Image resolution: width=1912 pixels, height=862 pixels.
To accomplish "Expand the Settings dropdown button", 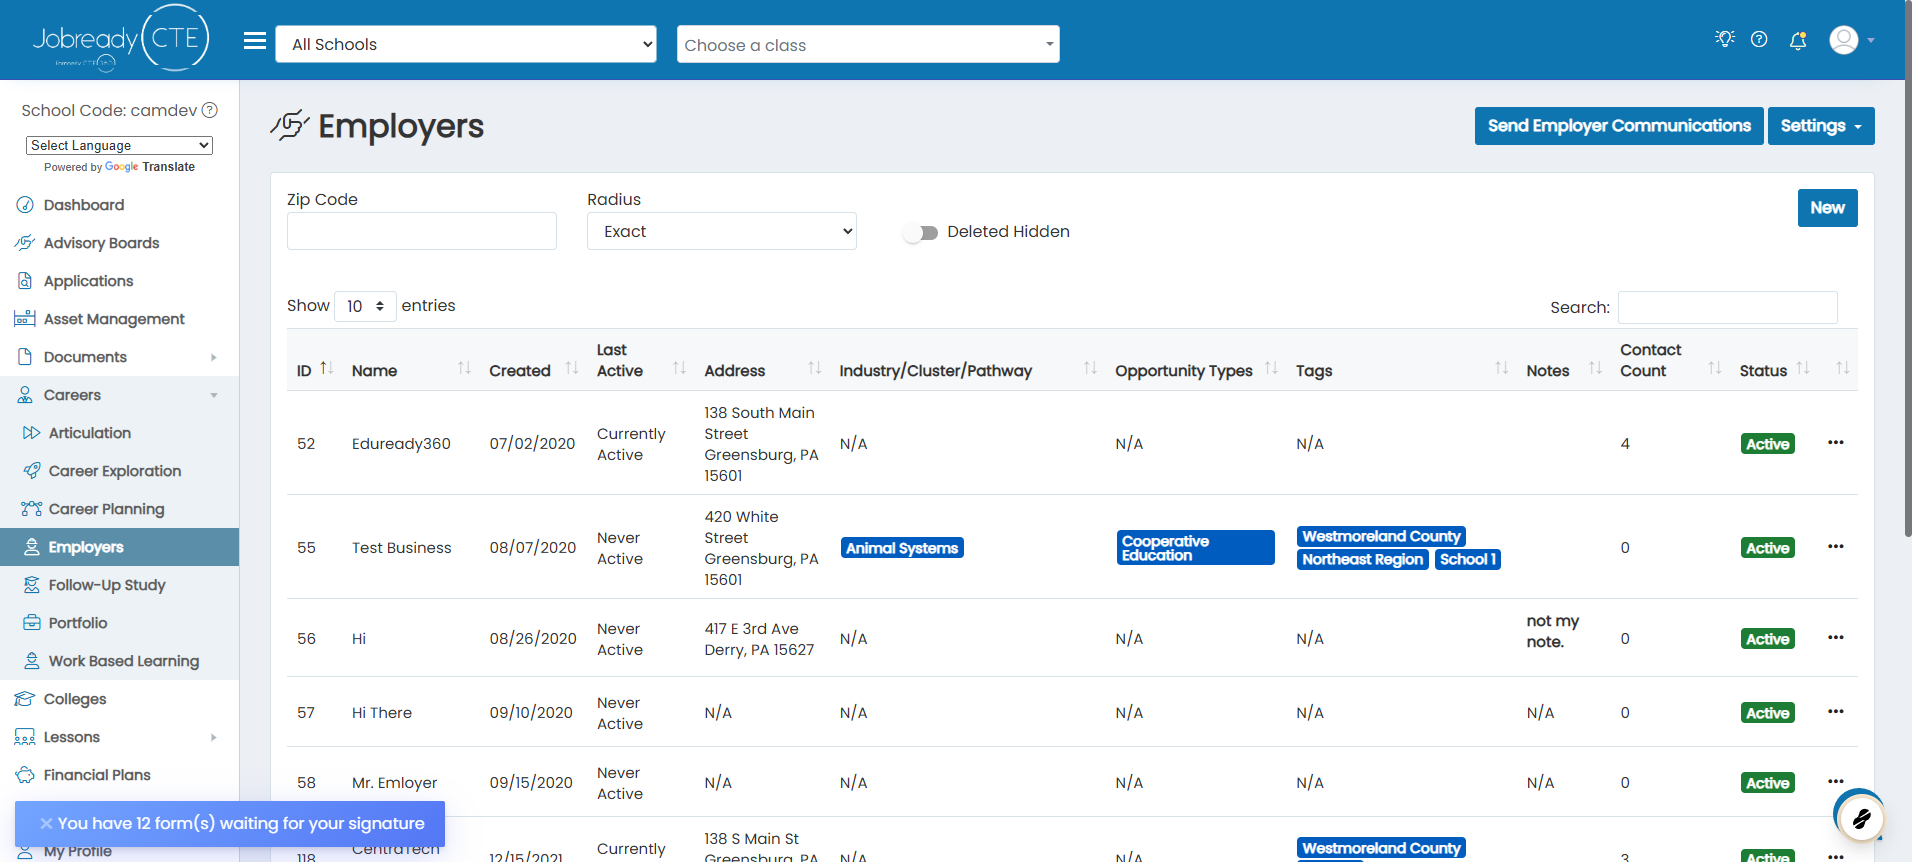I will (x=1821, y=126).
